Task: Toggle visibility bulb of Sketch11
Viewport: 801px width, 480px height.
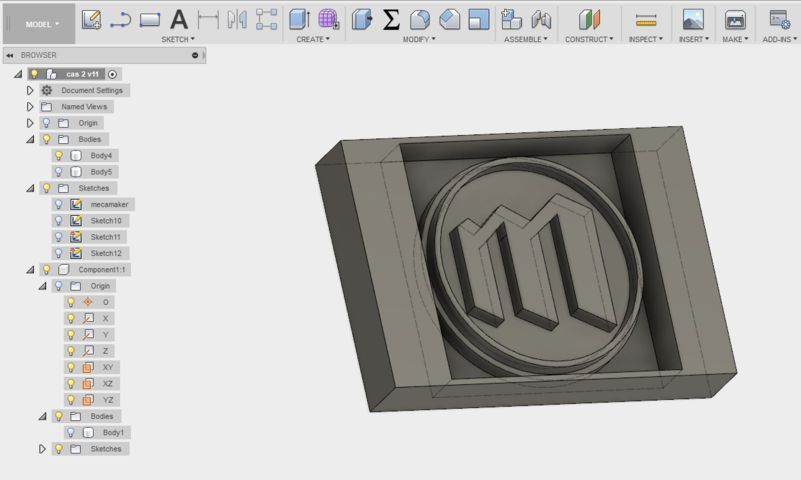Action: (59, 237)
